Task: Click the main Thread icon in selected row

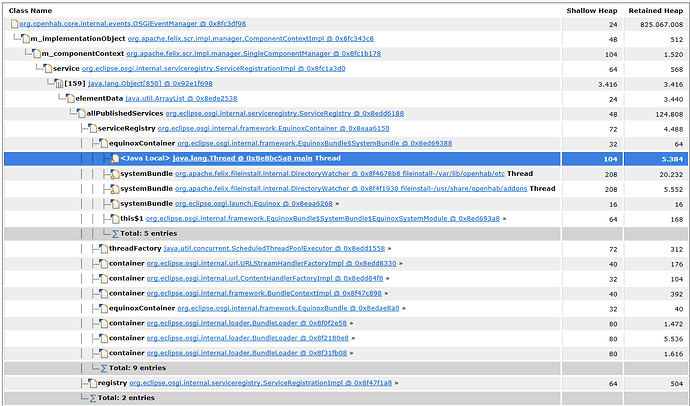Action: [115, 158]
